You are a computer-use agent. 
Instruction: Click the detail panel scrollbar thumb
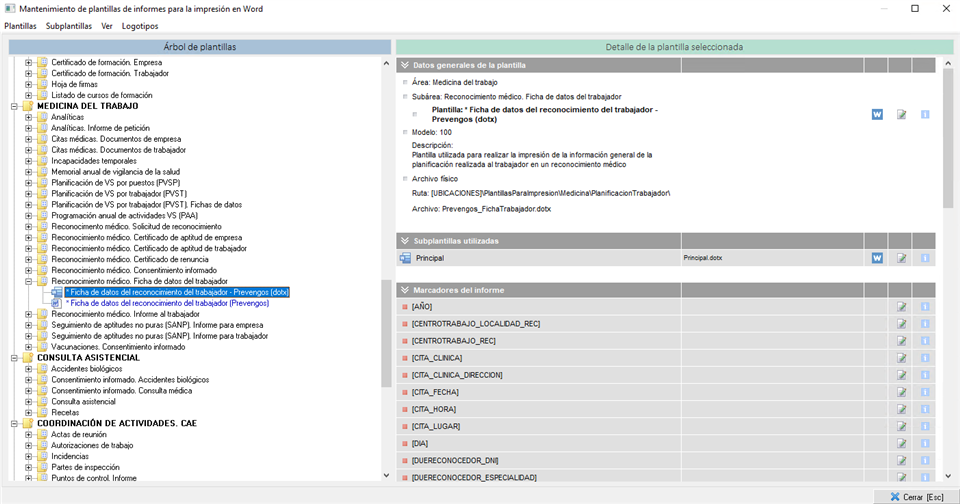coord(948,138)
